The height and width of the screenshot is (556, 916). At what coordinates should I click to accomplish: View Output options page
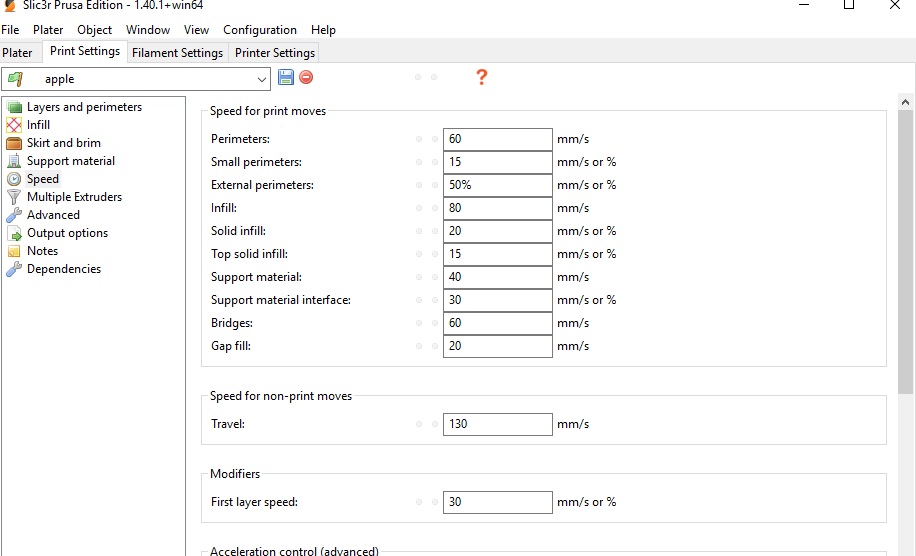point(67,233)
